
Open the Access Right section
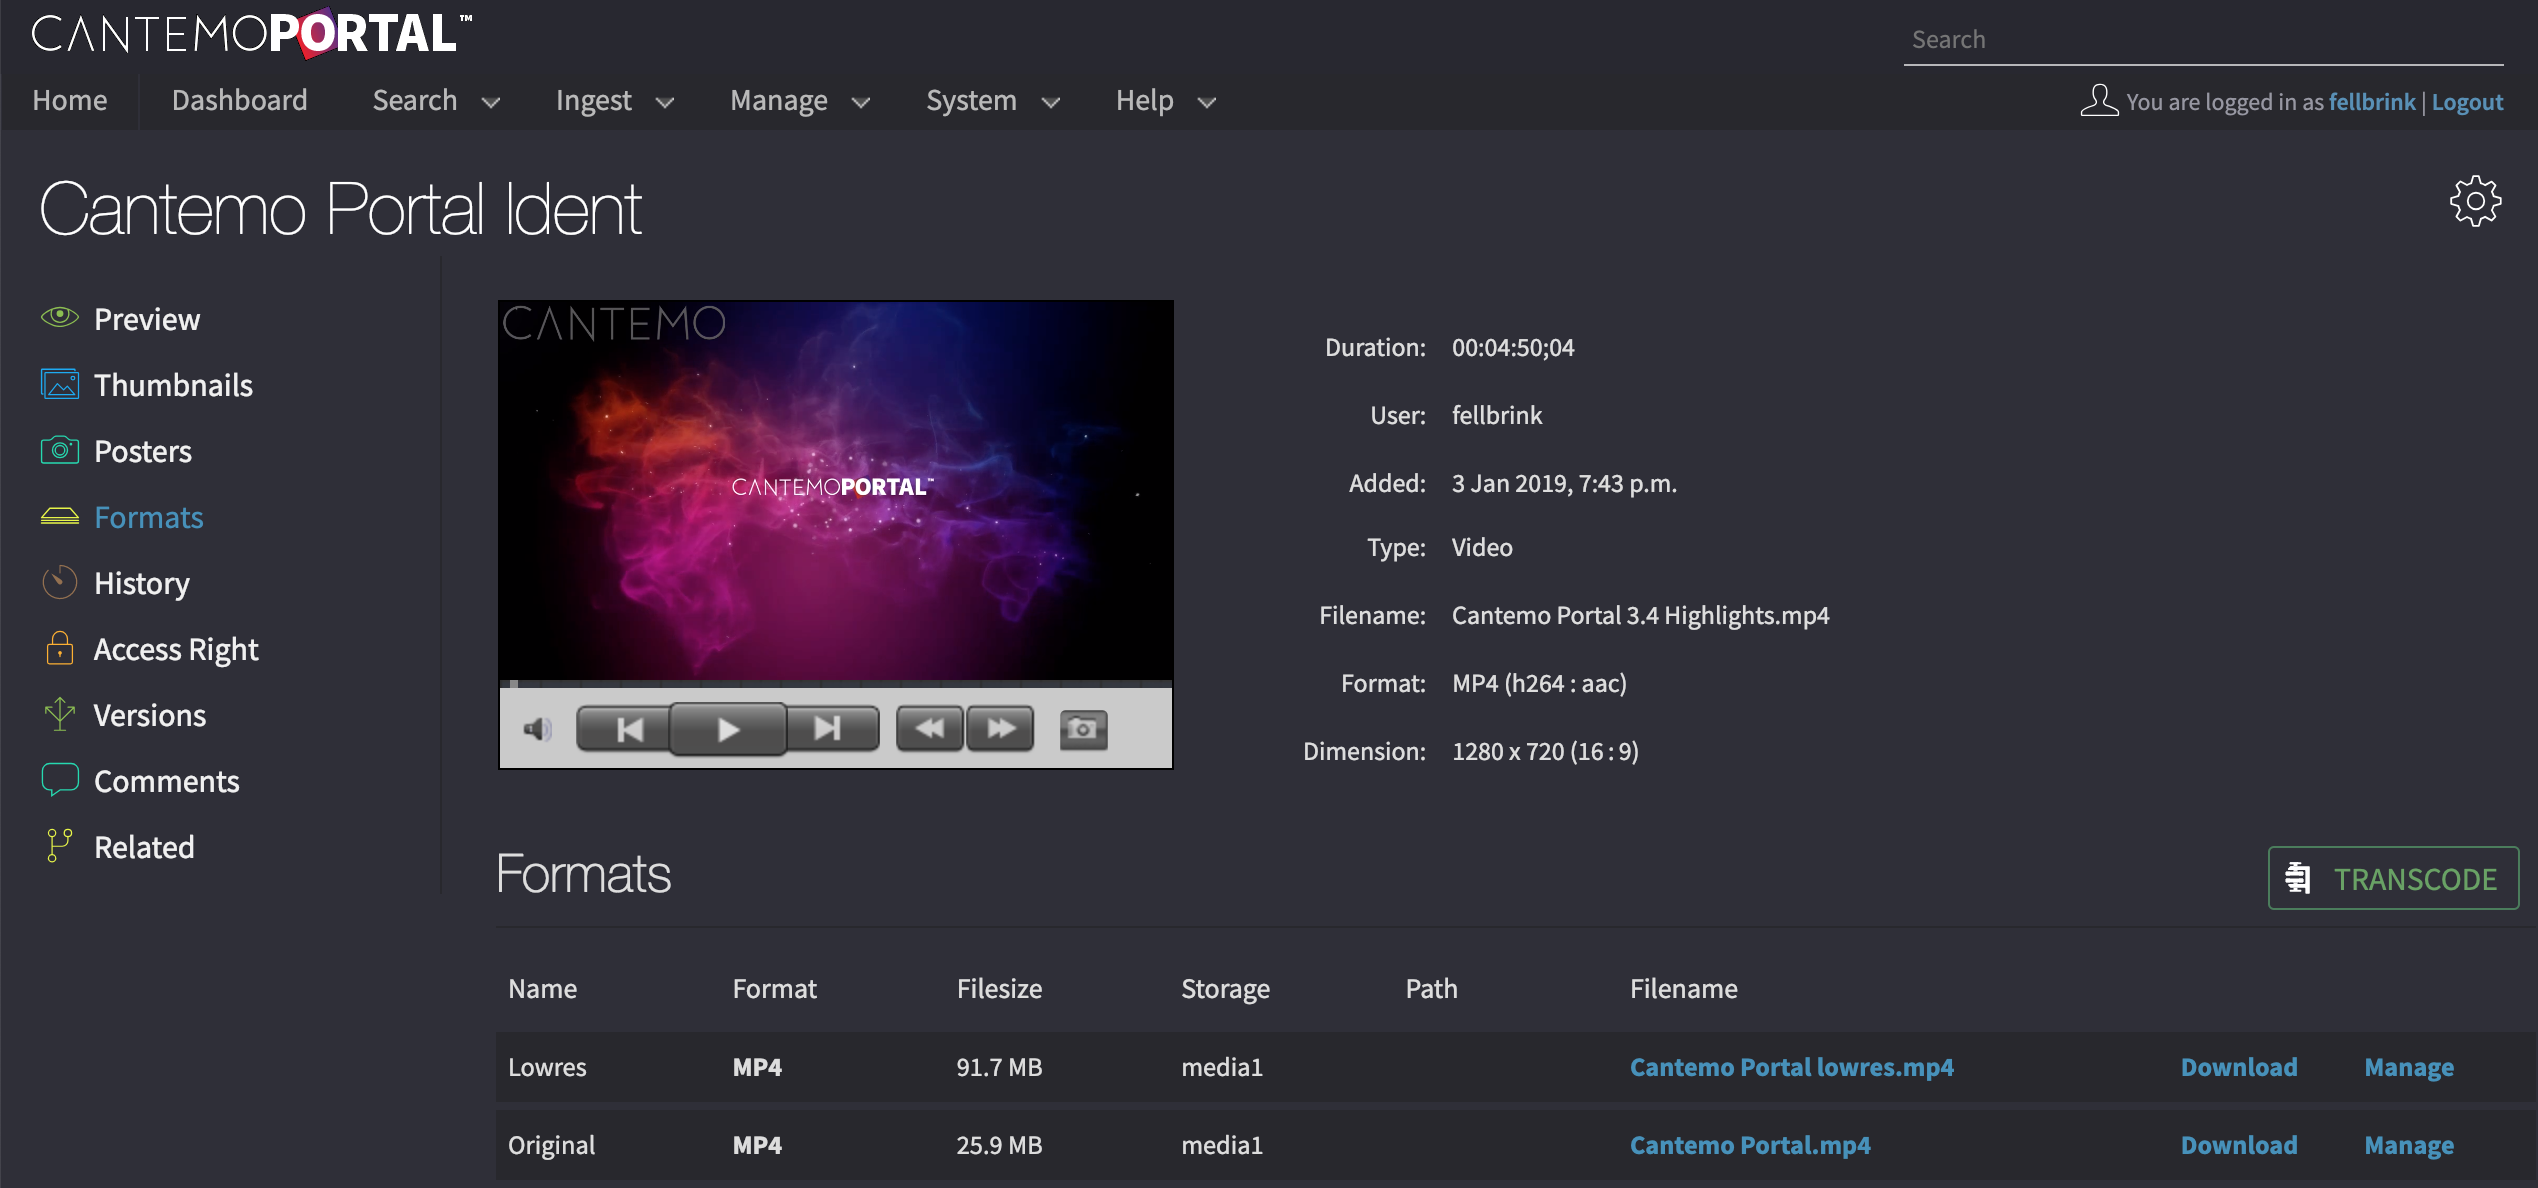pos(176,649)
